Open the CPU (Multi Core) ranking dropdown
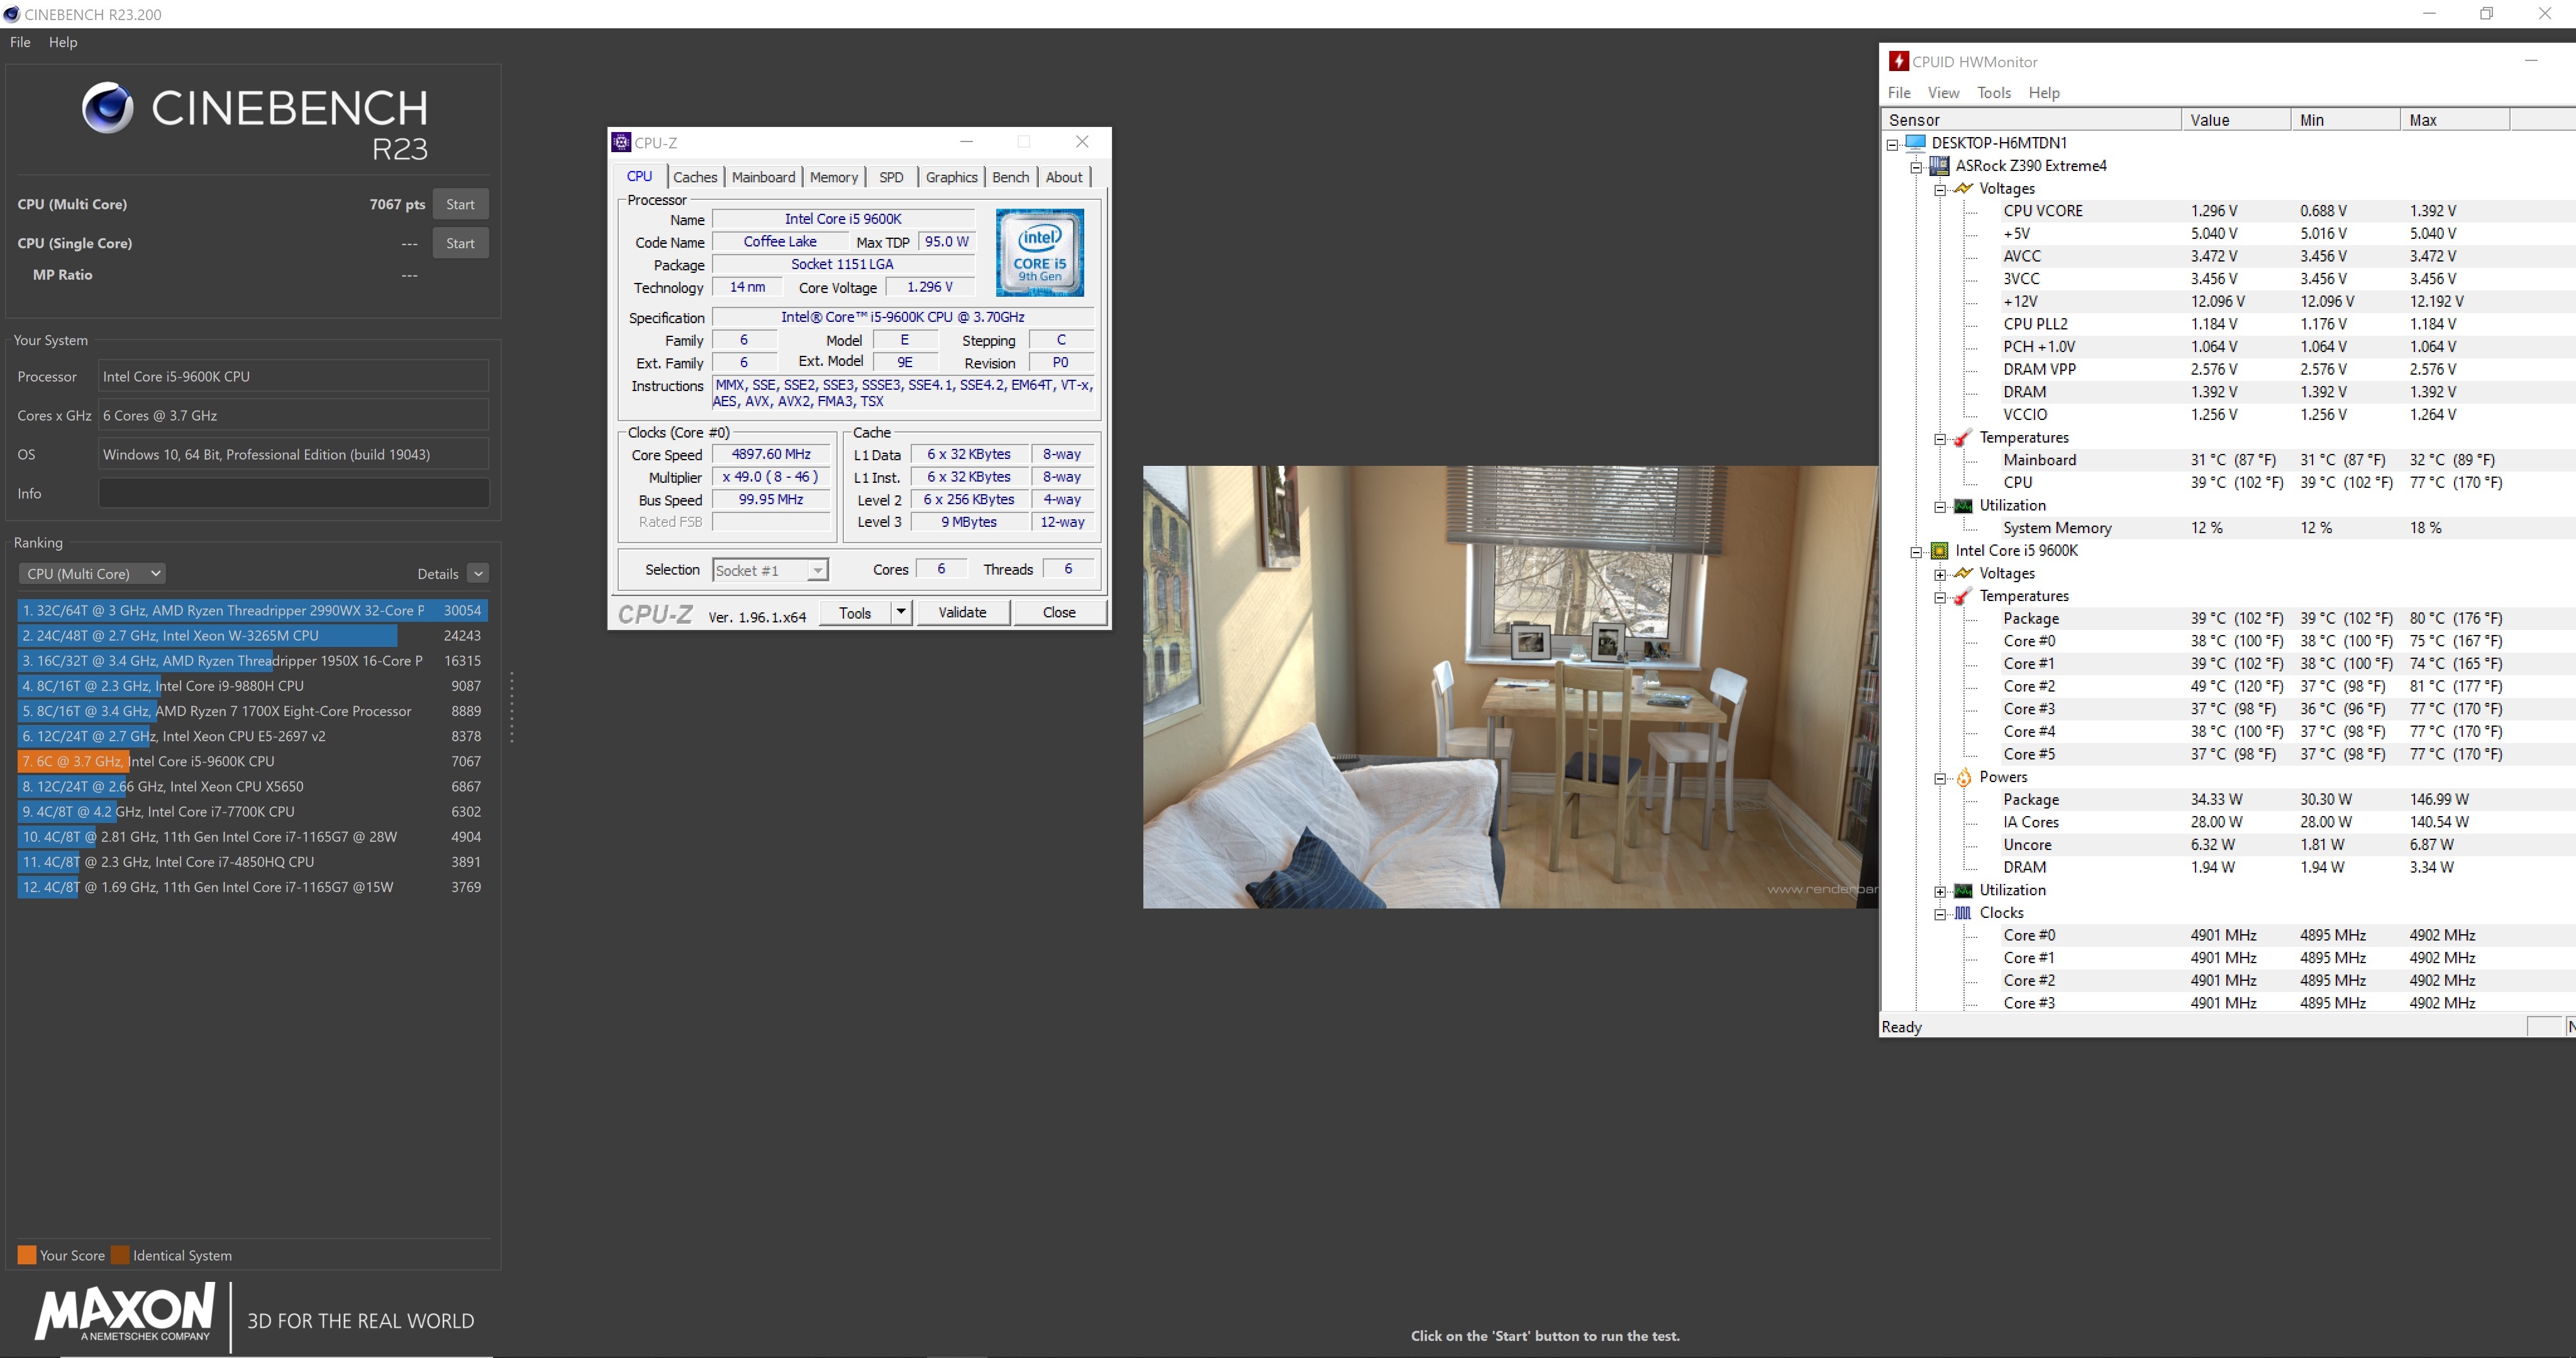This screenshot has width=2576, height=1358. coord(93,574)
